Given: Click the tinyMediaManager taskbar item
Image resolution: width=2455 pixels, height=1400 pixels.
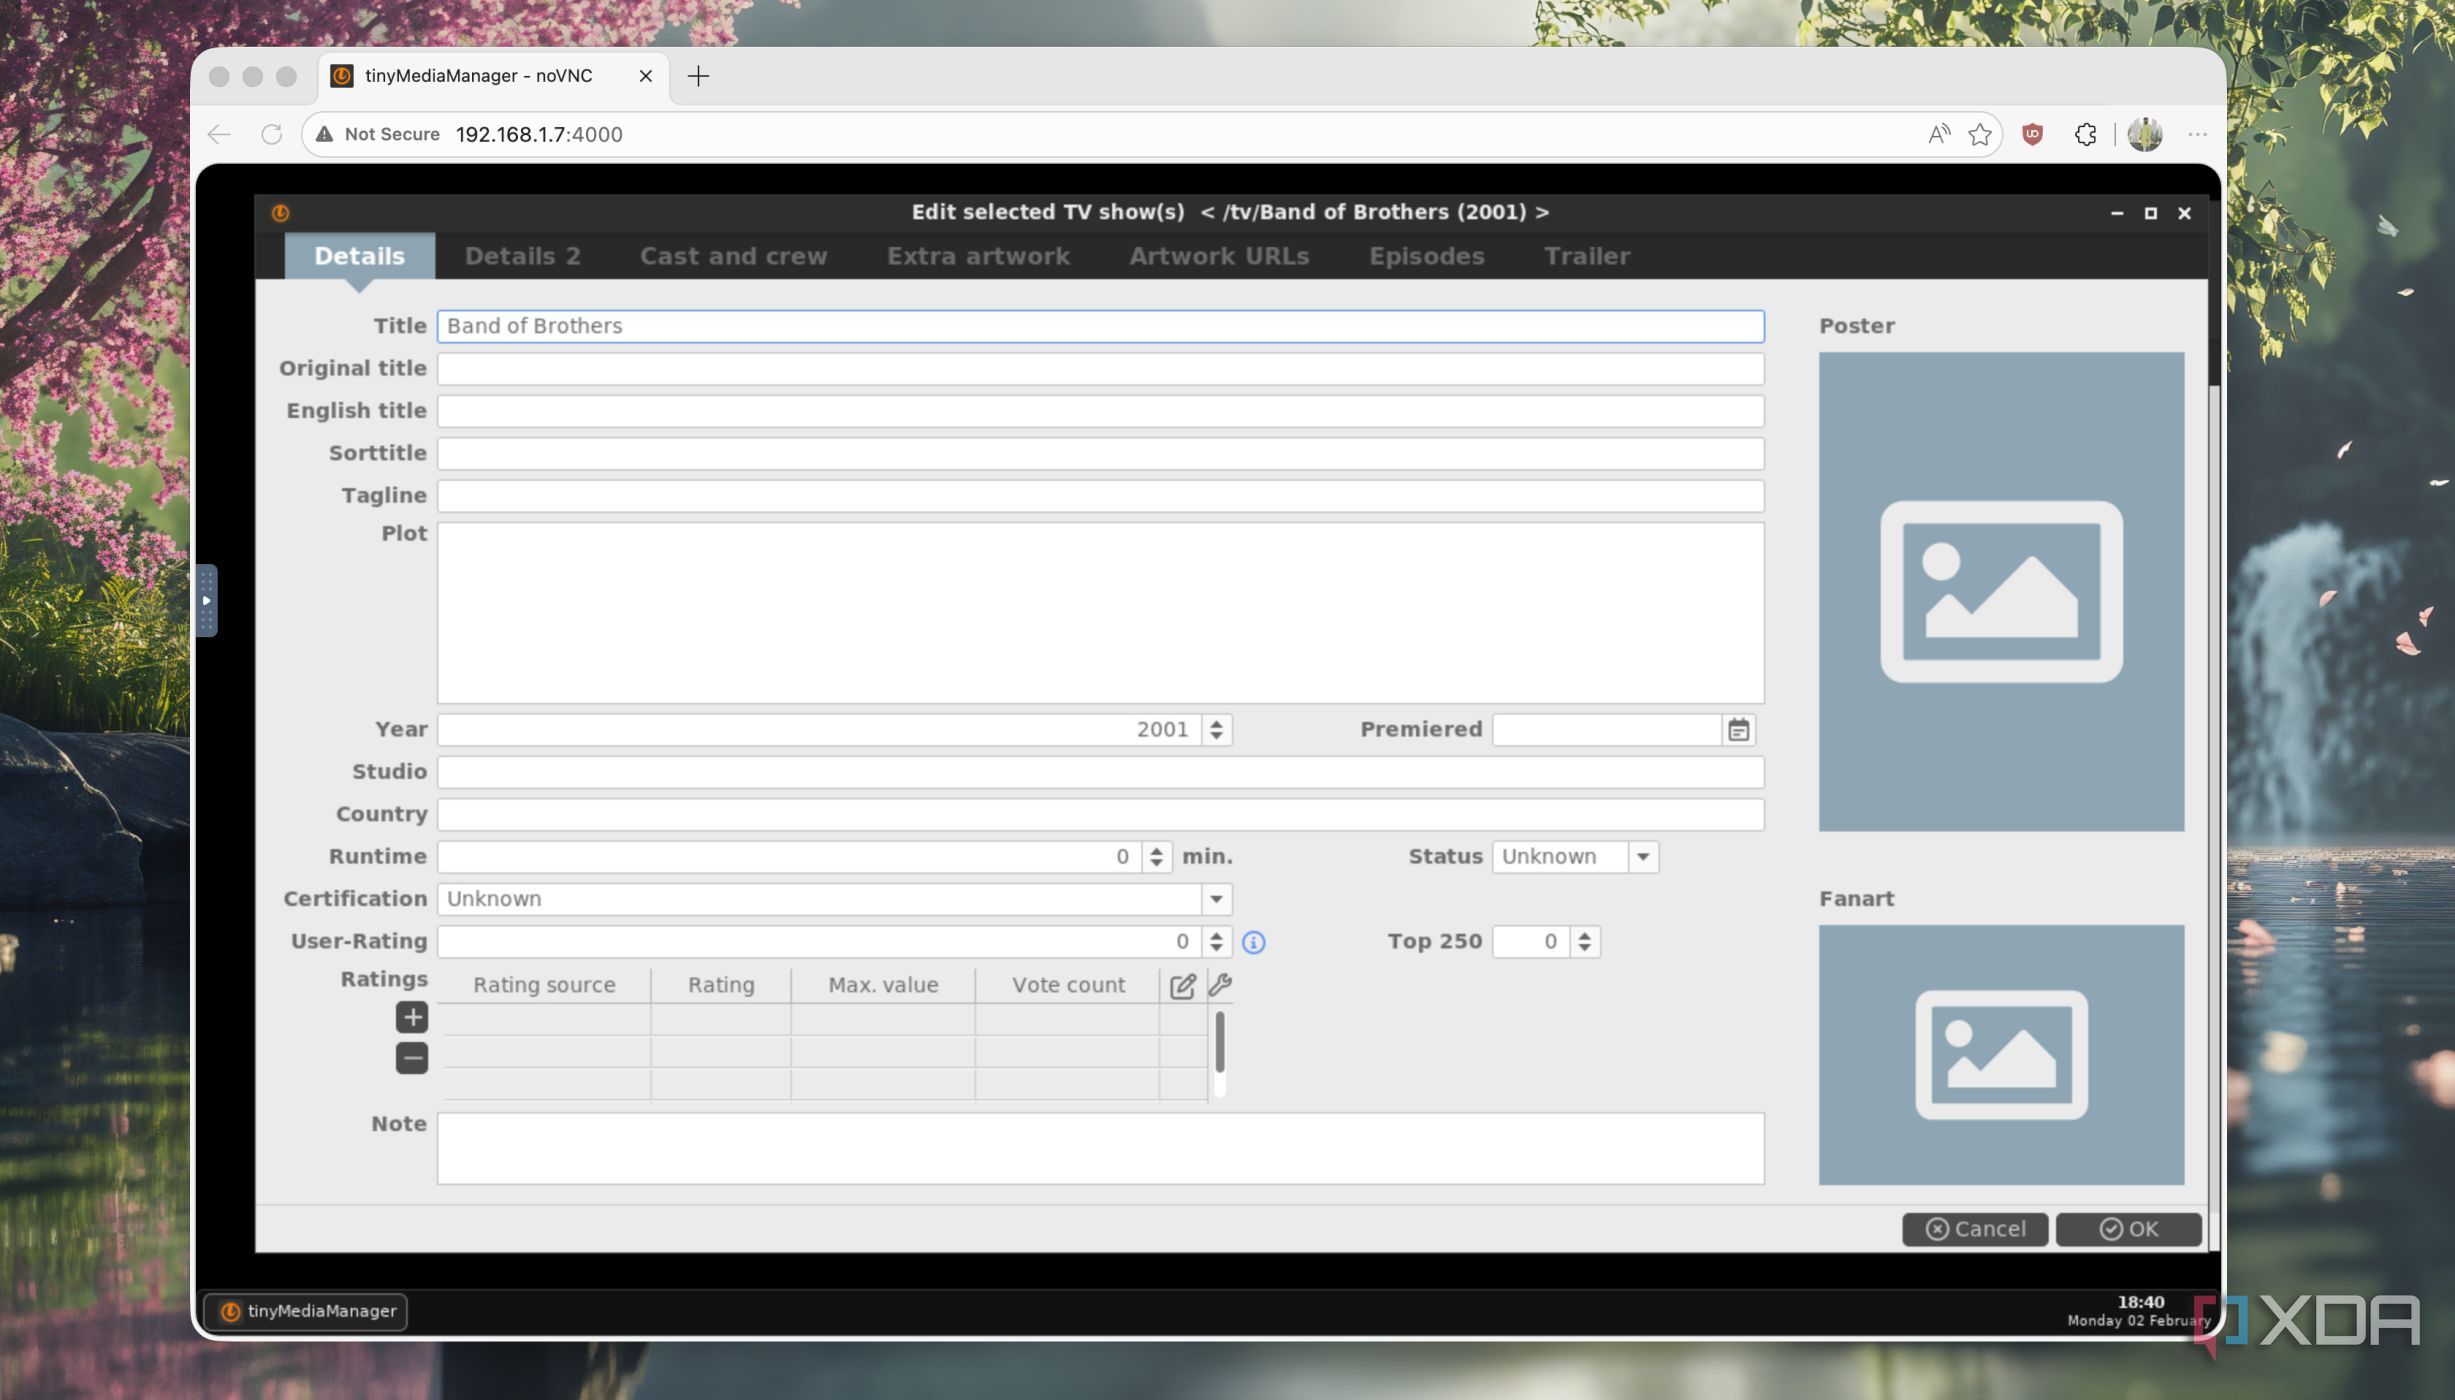Looking at the screenshot, I should coord(306,1311).
